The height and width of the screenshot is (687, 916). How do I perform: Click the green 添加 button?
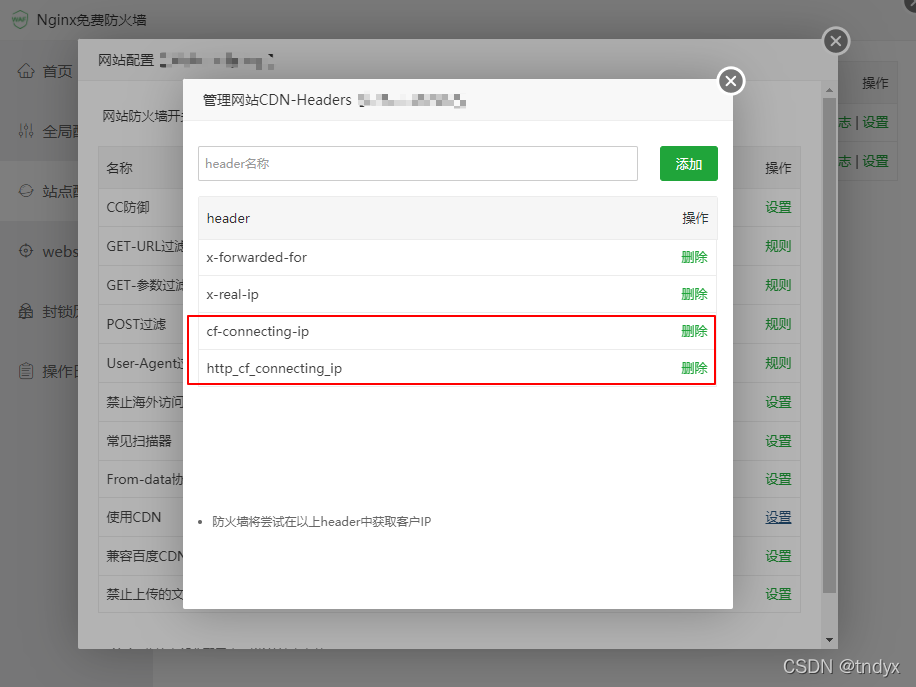click(689, 164)
